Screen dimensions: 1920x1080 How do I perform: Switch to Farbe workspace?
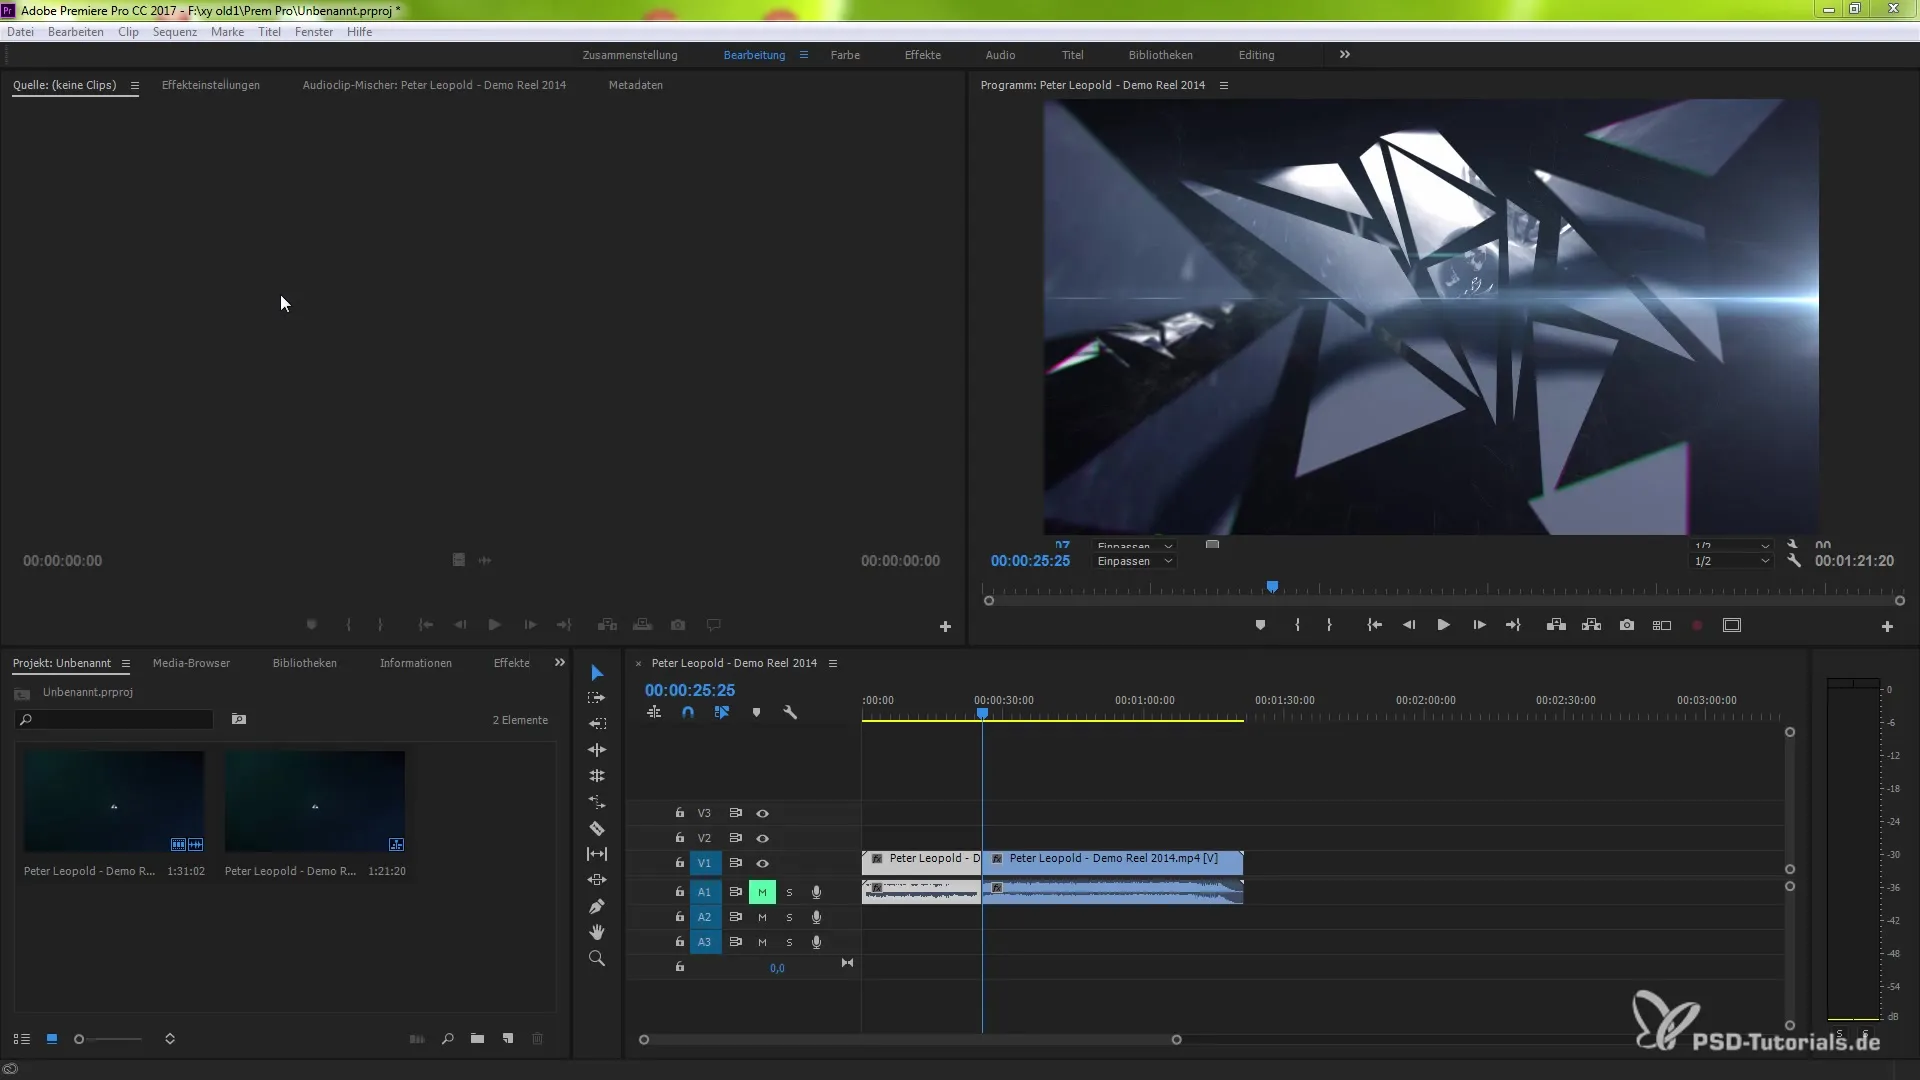pos(845,55)
